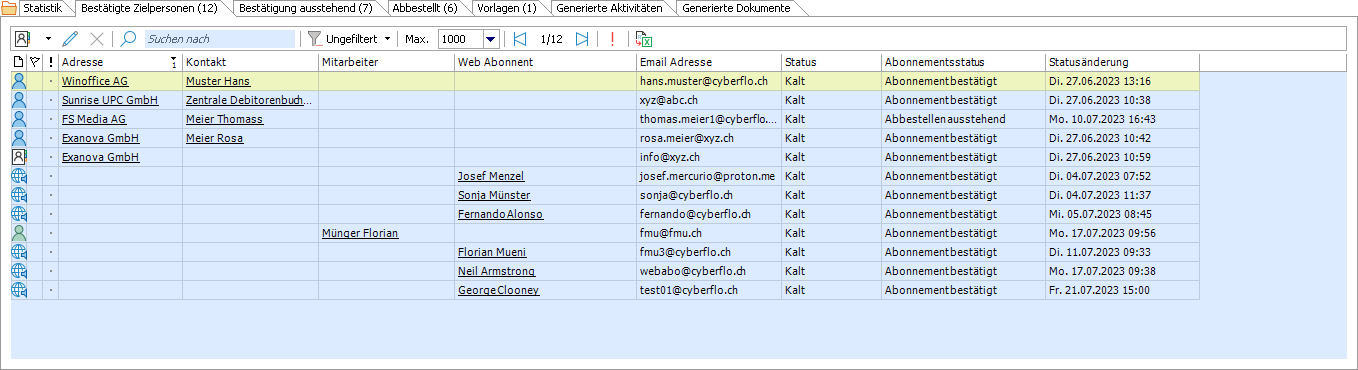Open the Meier Thomass contact link

[225, 119]
